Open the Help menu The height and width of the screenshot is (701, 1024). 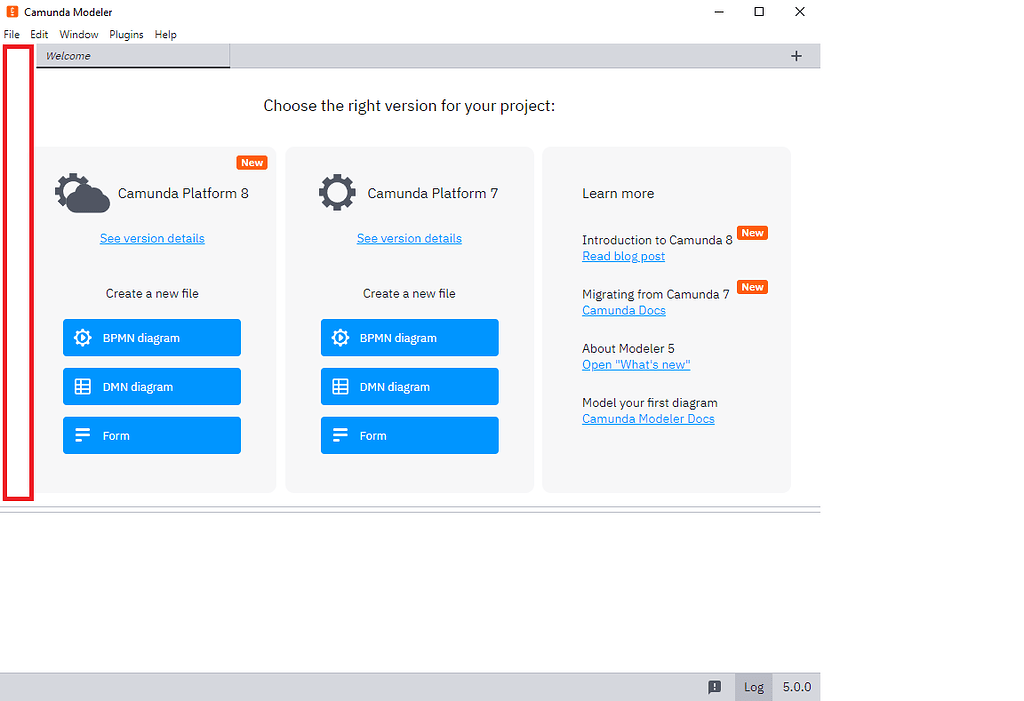(x=165, y=35)
